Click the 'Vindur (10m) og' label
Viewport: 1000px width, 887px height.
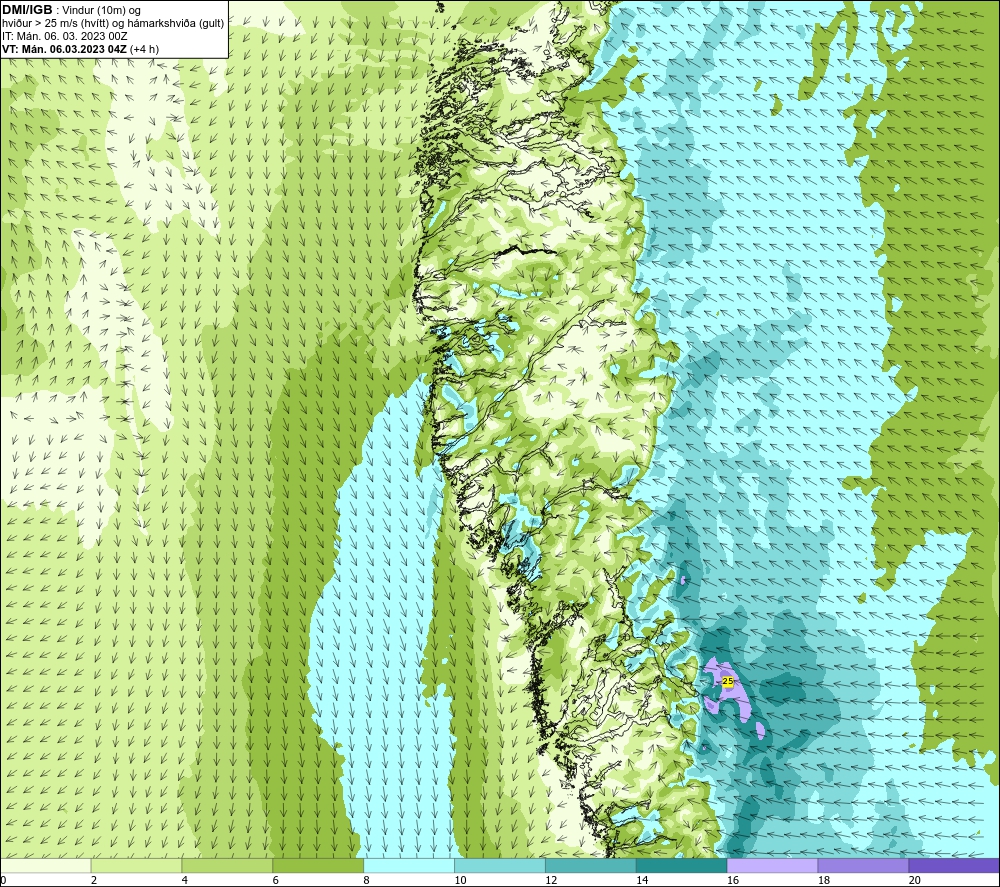click(101, 10)
